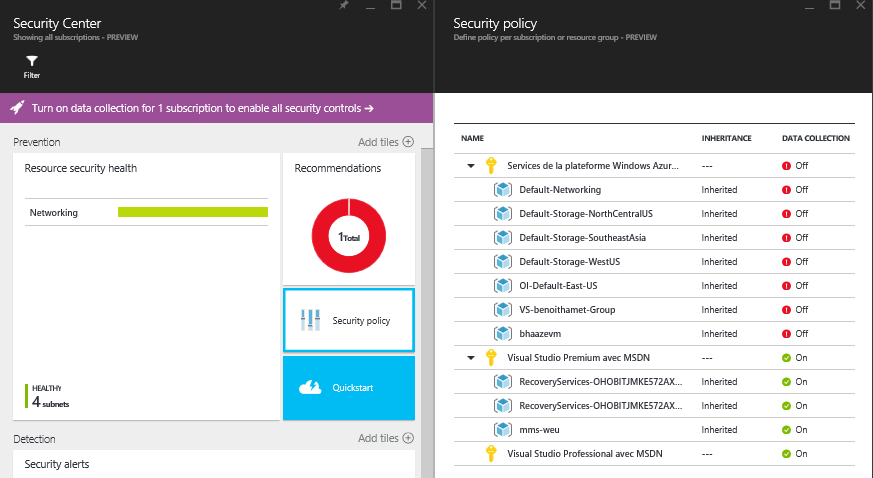Image resolution: width=873 pixels, height=478 pixels.
Task: Click the Filter funnel icon
Action: pos(32,61)
